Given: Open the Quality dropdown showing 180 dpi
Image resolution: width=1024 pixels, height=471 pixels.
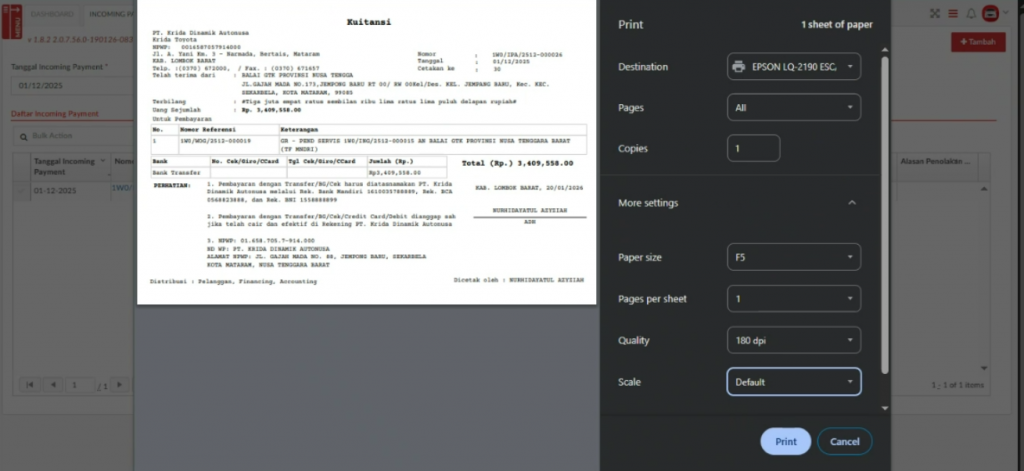Looking at the screenshot, I should [x=793, y=340].
